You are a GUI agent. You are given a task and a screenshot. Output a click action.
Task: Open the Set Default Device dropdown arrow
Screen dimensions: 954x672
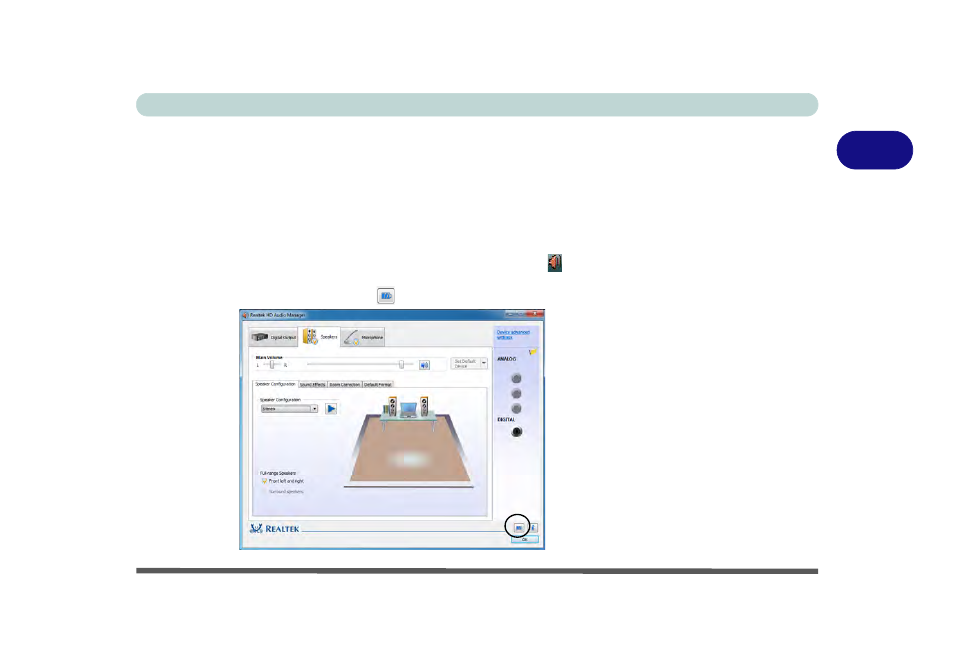[484, 364]
